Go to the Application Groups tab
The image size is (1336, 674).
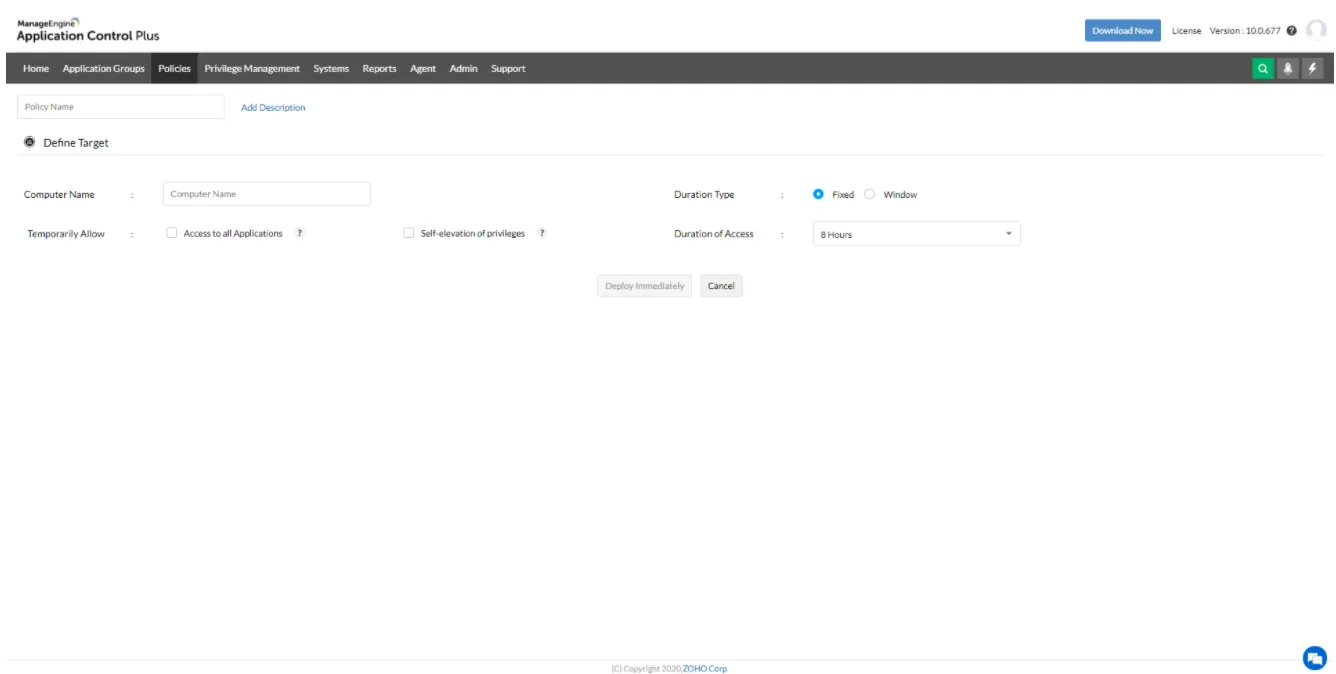pyautogui.click(x=103, y=68)
